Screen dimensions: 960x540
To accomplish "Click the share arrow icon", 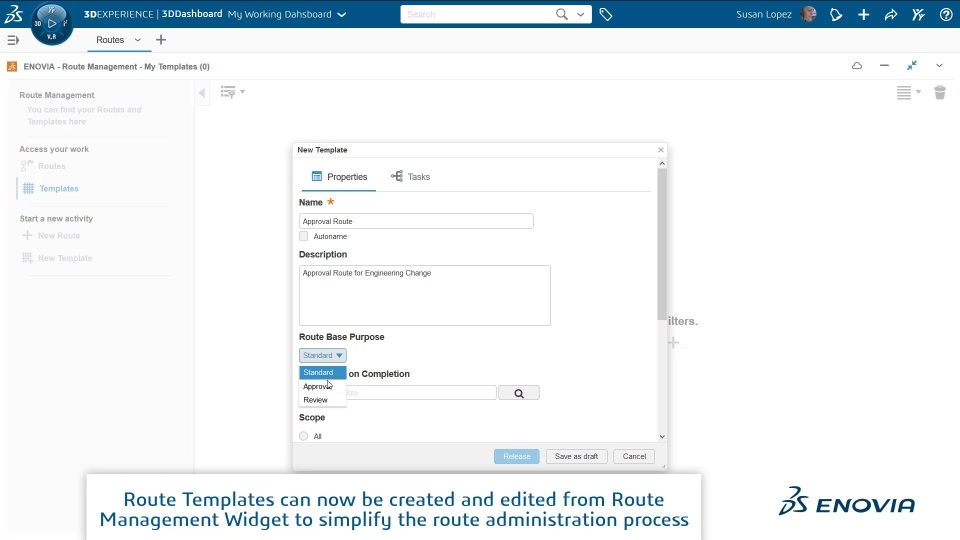I will (x=891, y=14).
